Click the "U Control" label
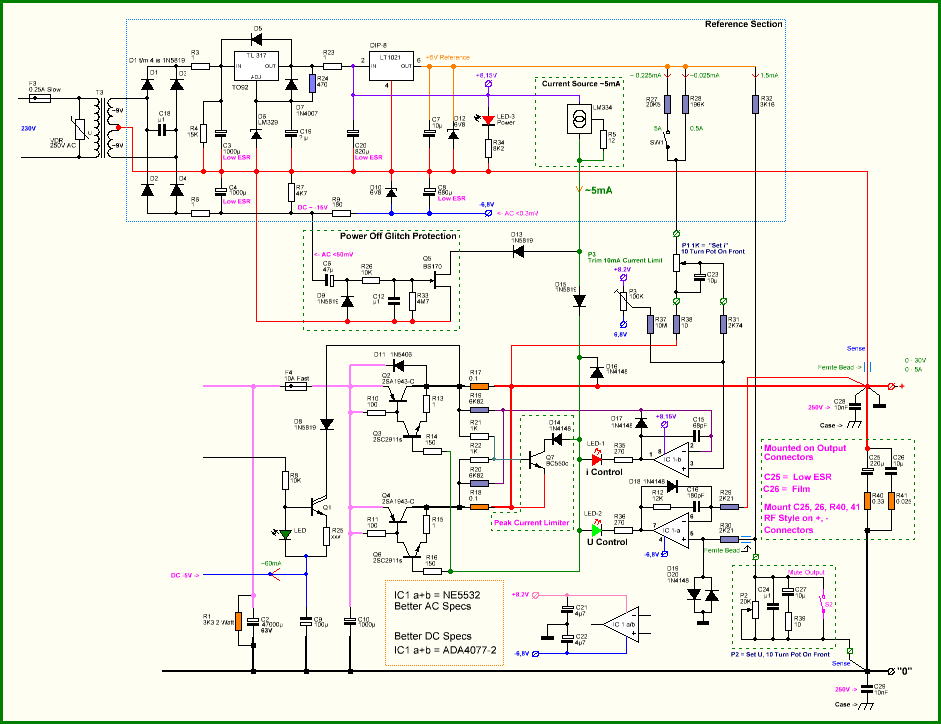The image size is (941, 724). pos(607,542)
